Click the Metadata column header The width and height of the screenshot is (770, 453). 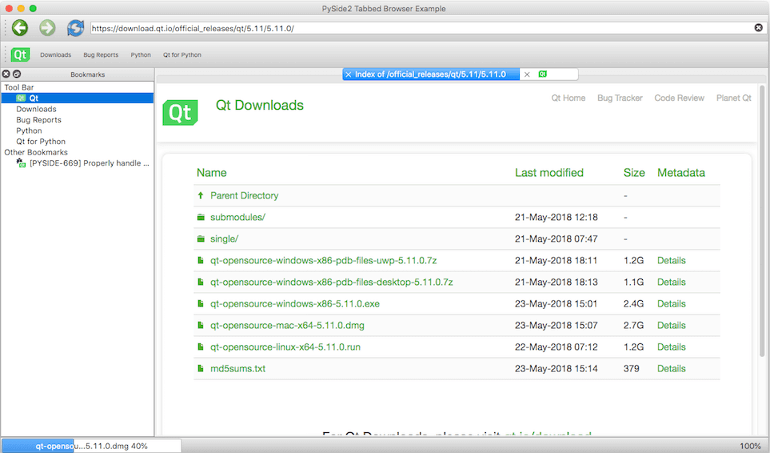[681, 172]
